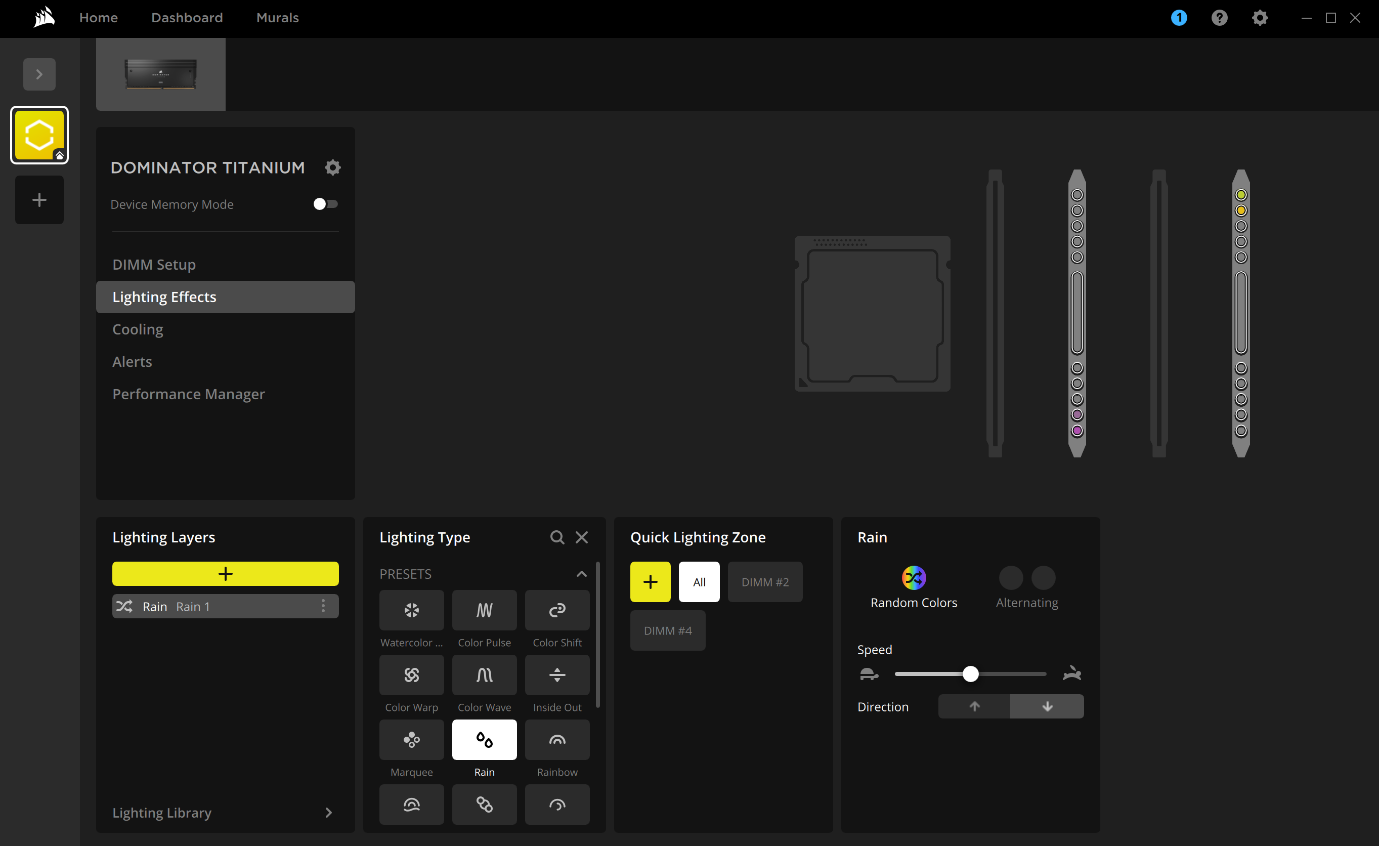Select the Rain 1 lighting layer
1379x846 pixels.
click(x=225, y=606)
